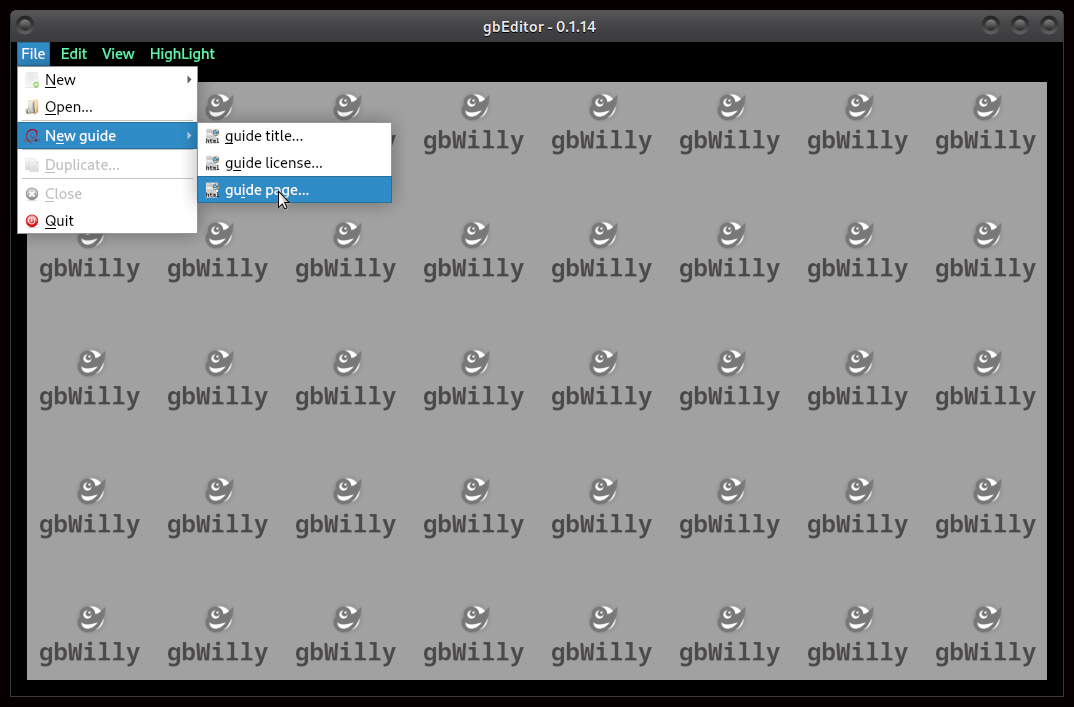1074x707 pixels.
Task: Open the Edit menu
Action: (74, 54)
